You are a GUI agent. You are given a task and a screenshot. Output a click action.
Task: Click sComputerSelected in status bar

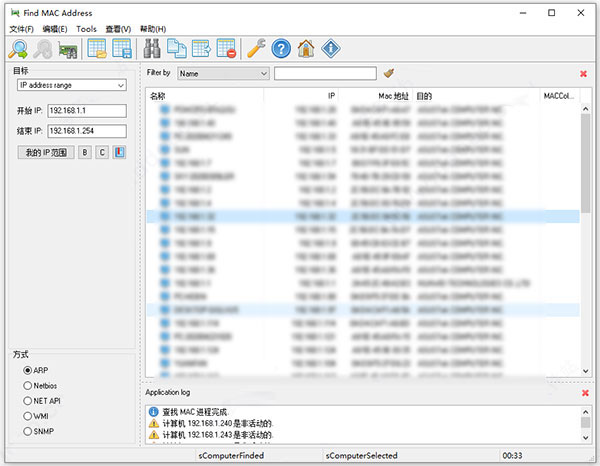(362, 455)
